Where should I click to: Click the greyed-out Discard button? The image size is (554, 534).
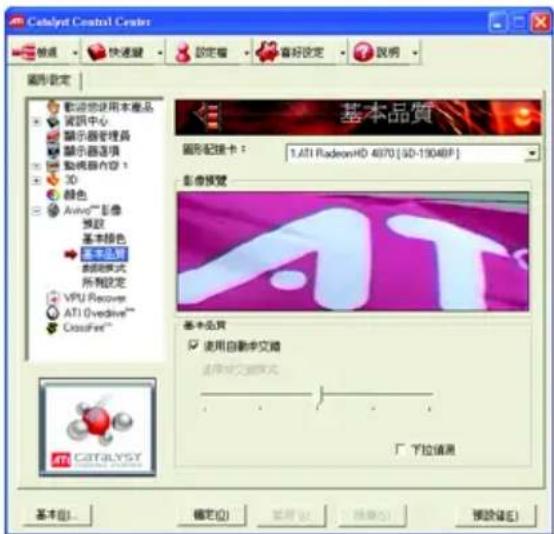372,515
